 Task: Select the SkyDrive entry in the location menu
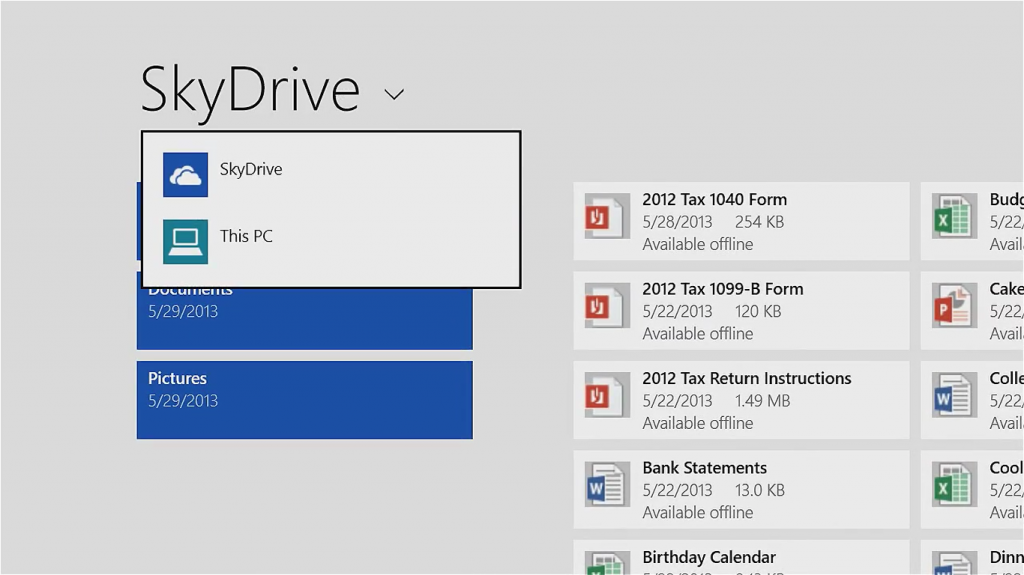click(251, 170)
